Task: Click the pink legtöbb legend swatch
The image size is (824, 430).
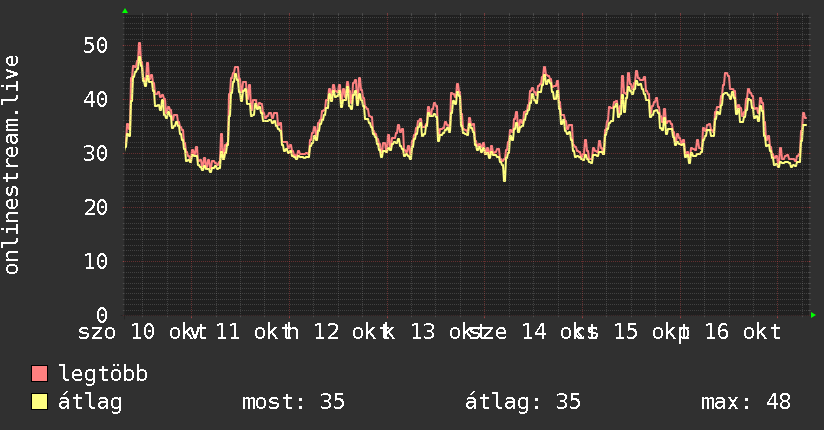Action: click(39, 373)
